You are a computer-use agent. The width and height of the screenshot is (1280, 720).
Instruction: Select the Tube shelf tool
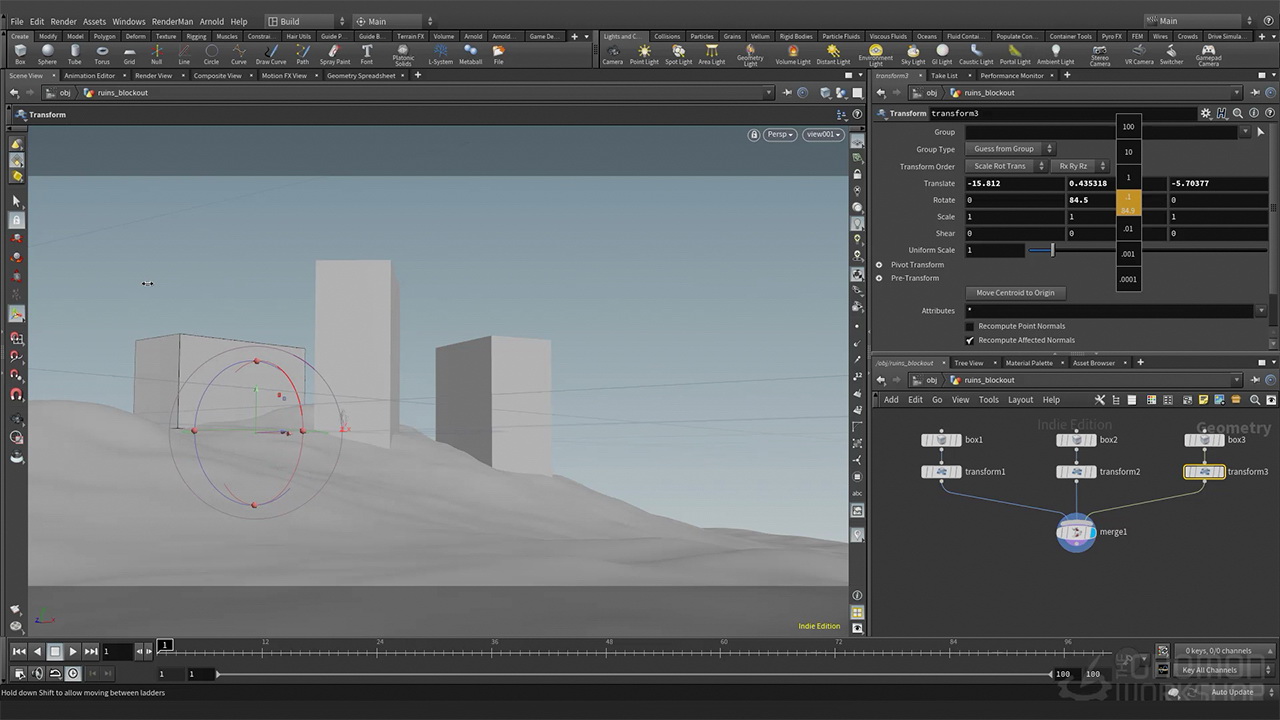[74, 54]
